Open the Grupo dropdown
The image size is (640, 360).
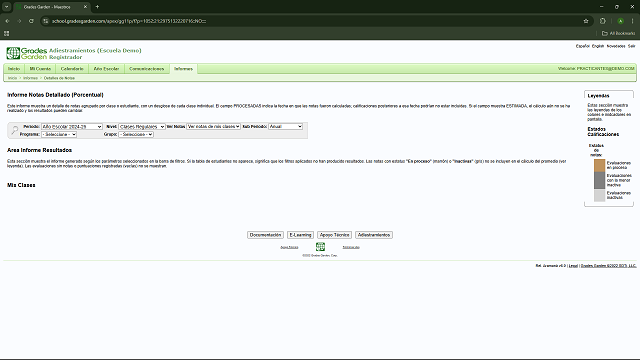coord(136,134)
